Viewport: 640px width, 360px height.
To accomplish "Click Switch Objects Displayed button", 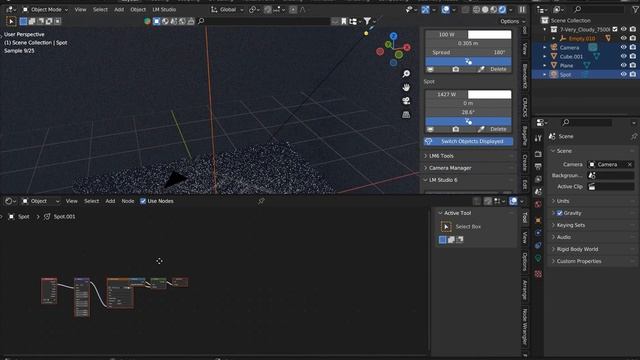I will pos(468,141).
